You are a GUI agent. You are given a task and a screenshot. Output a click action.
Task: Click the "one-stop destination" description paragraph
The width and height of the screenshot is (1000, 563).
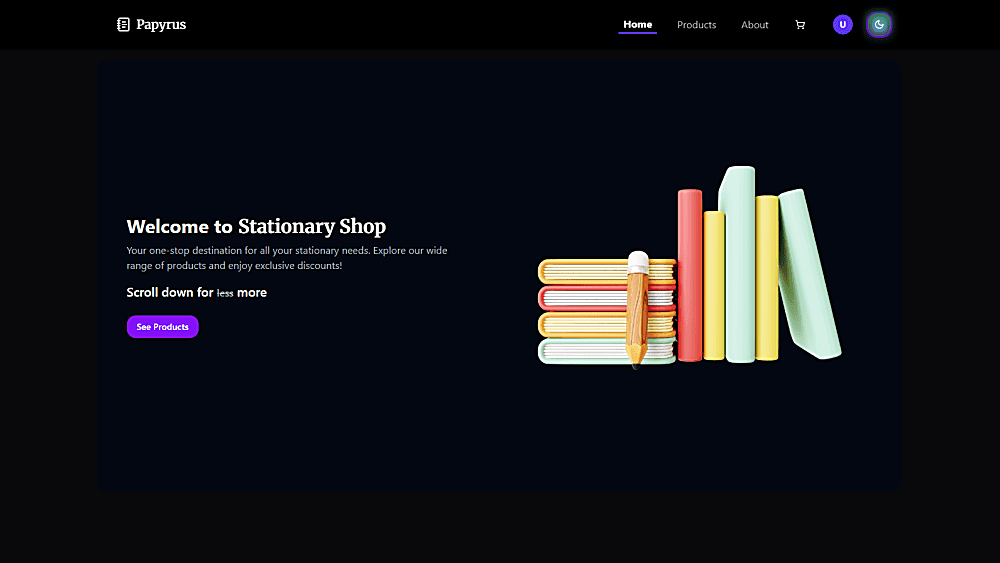[286, 258]
